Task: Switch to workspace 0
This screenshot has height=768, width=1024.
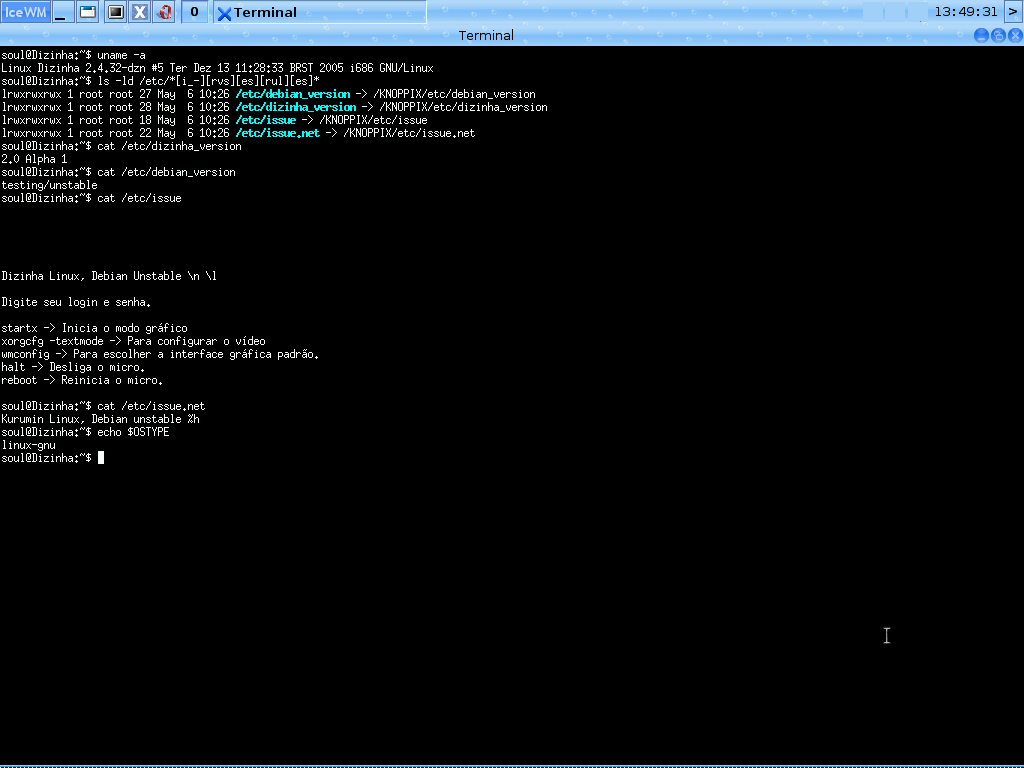Action: [194, 12]
